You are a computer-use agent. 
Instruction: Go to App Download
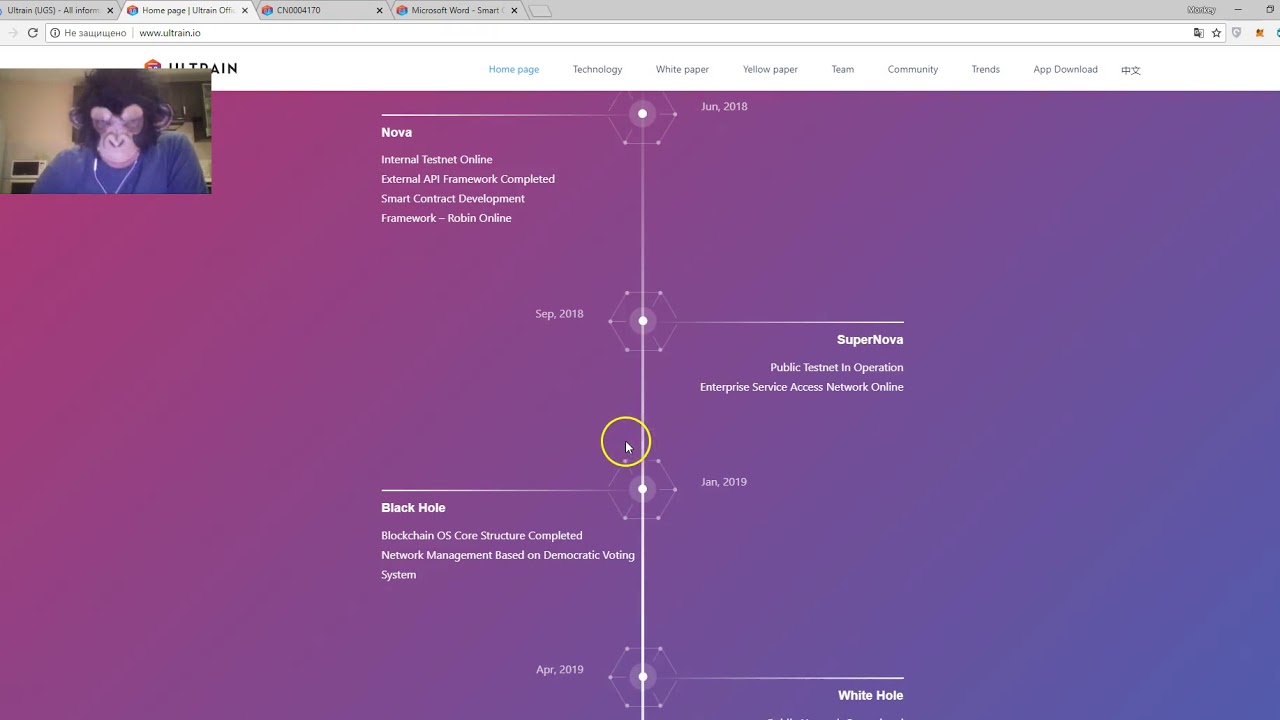[1065, 69]
